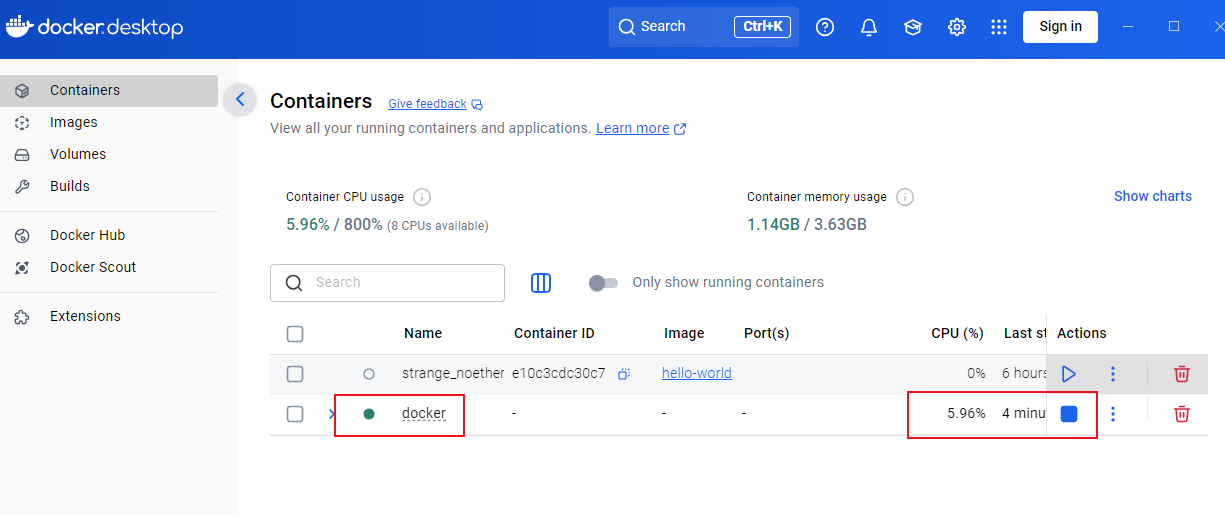Open Containers in the sidebar
Viewport: 1225px width, 515px height.
(109, 90)
